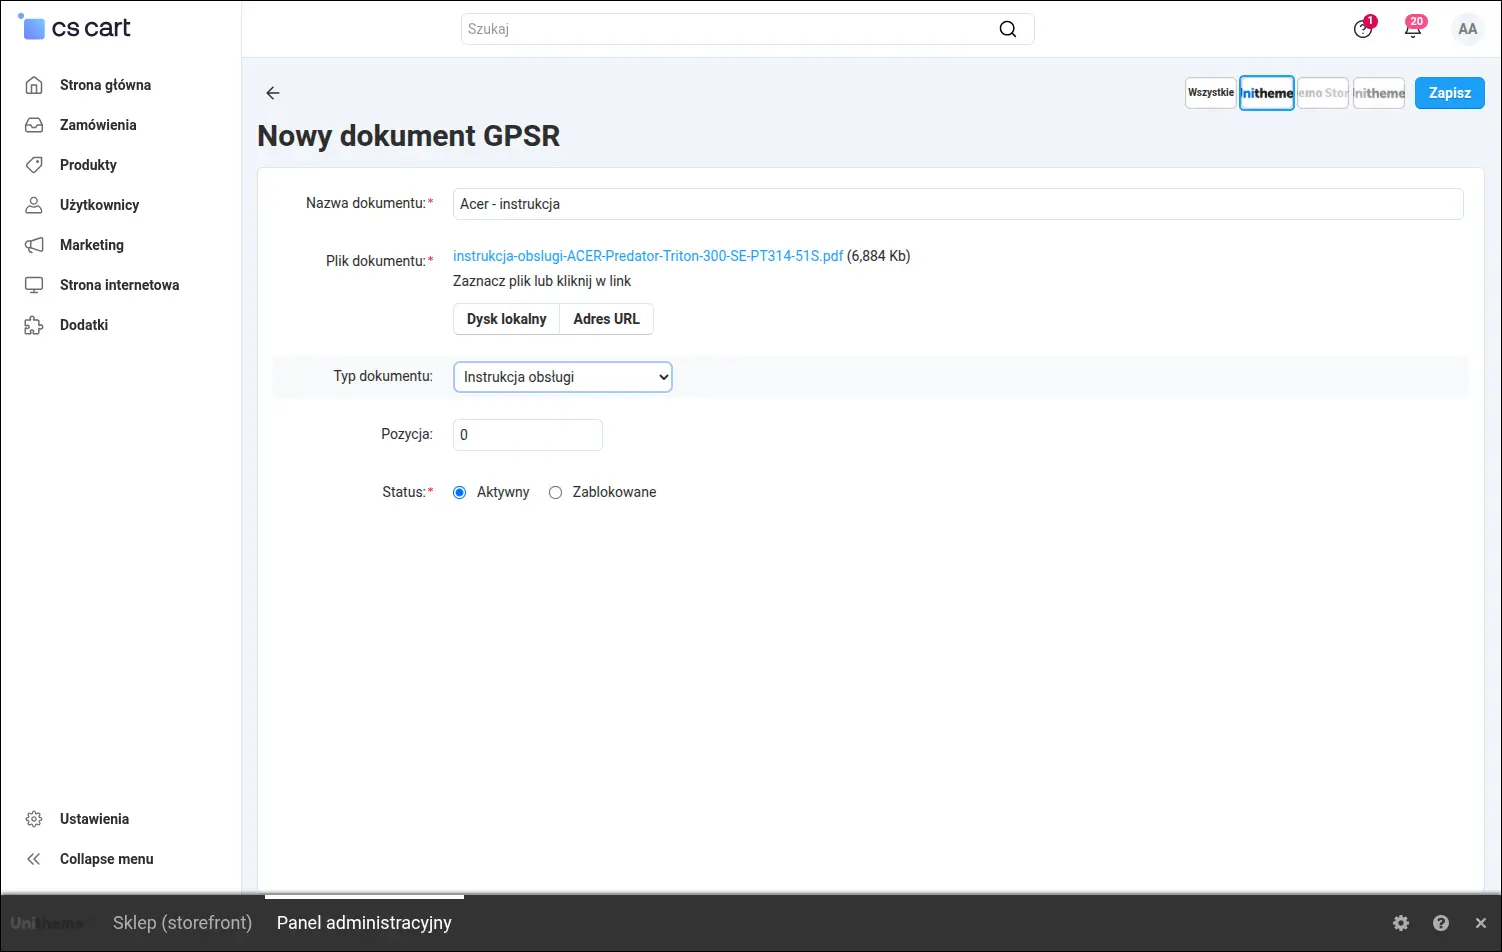Open the Typ dokumentu dropdown

point(563,377)
